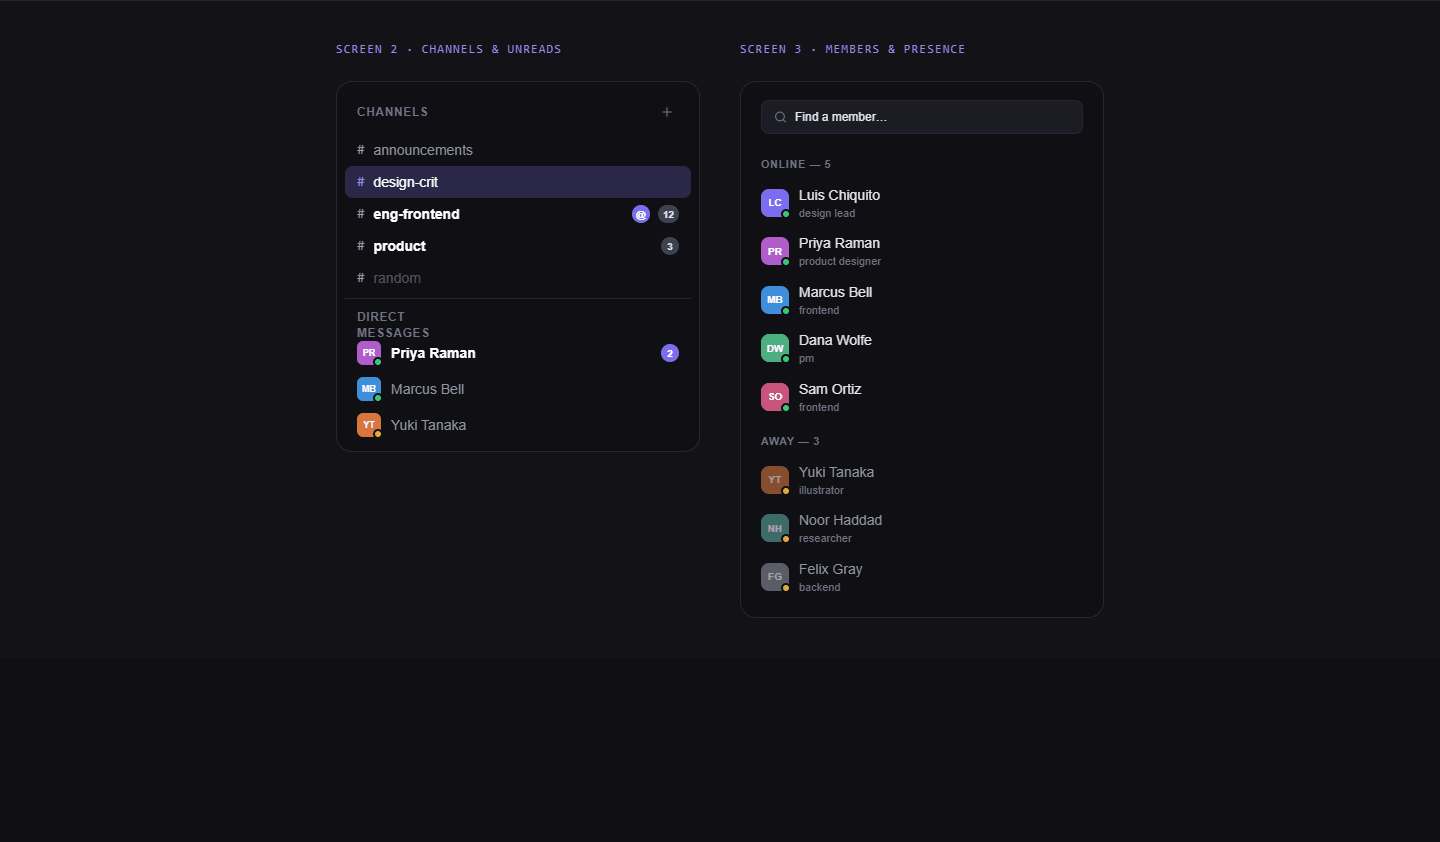Image resolution: width=1440 pixels, height=842 pixels.
Task: Click Noor Haddad's NH avatar
Action: point(775,528)
